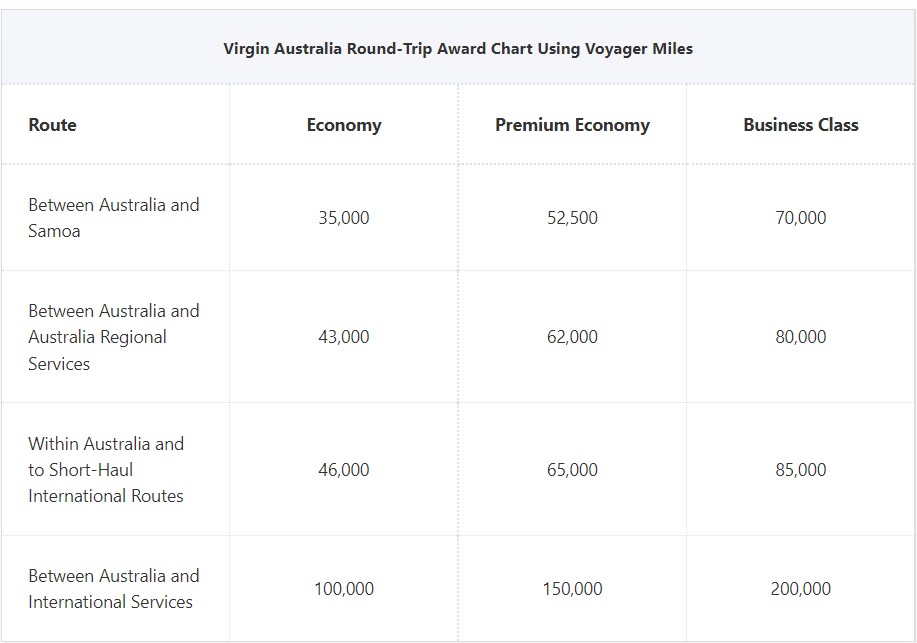
Task: Click the Between Australia and Samoa route
Action: pyautogui.click(x=113, y=218)
